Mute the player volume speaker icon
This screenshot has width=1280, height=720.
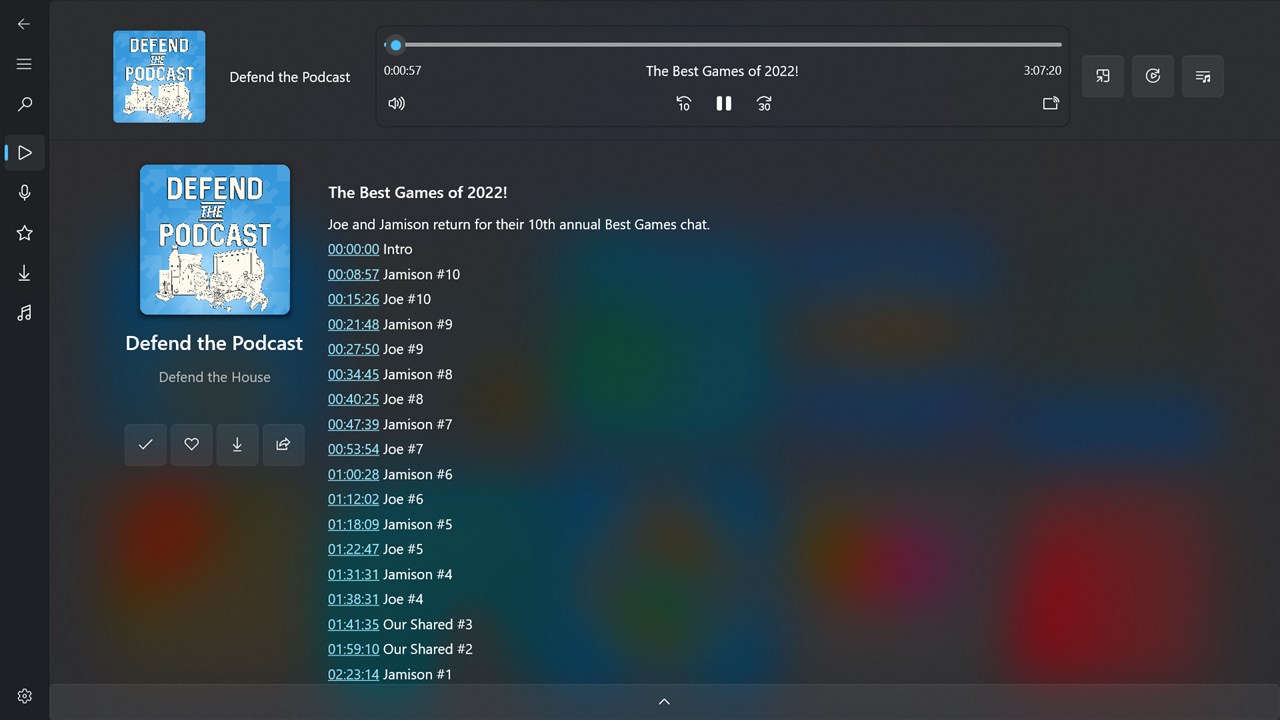pyautogui.click(x=397, y=103)
